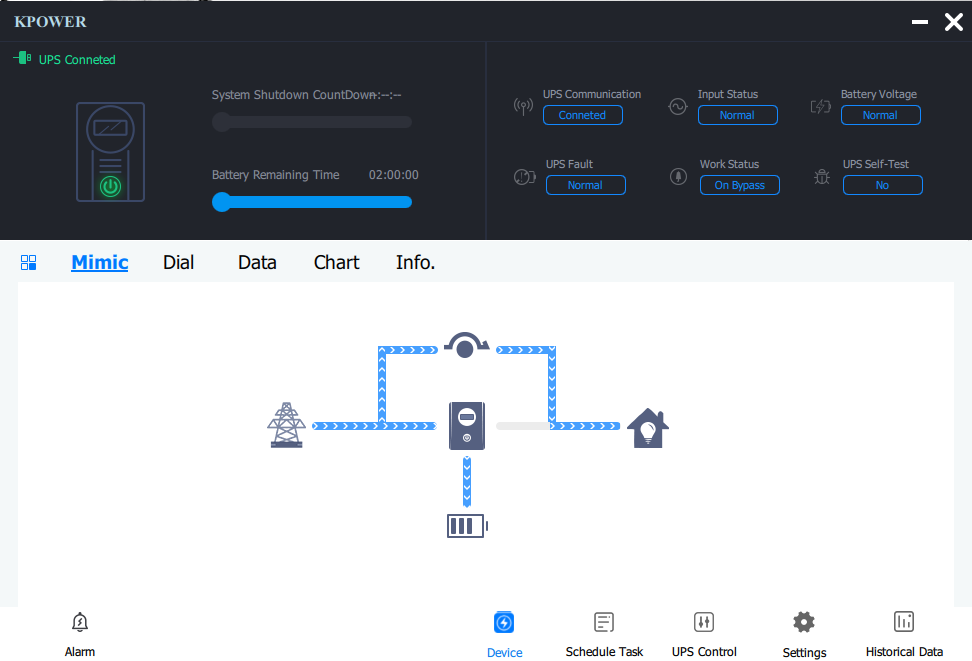Click the battery icon in mimic diagram
The image size is (972, 661).
[x=467, y=526]
